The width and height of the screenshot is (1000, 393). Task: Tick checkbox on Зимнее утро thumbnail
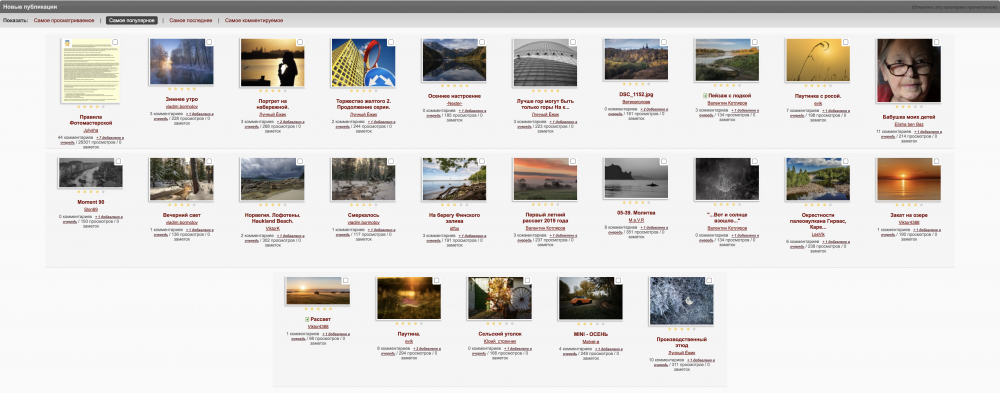click(x=209, y=42)
